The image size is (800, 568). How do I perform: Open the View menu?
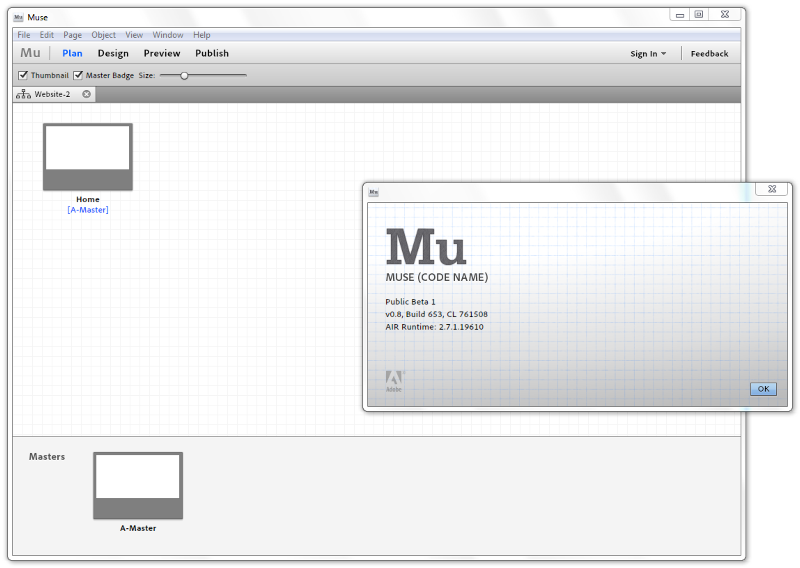[134, 35]
